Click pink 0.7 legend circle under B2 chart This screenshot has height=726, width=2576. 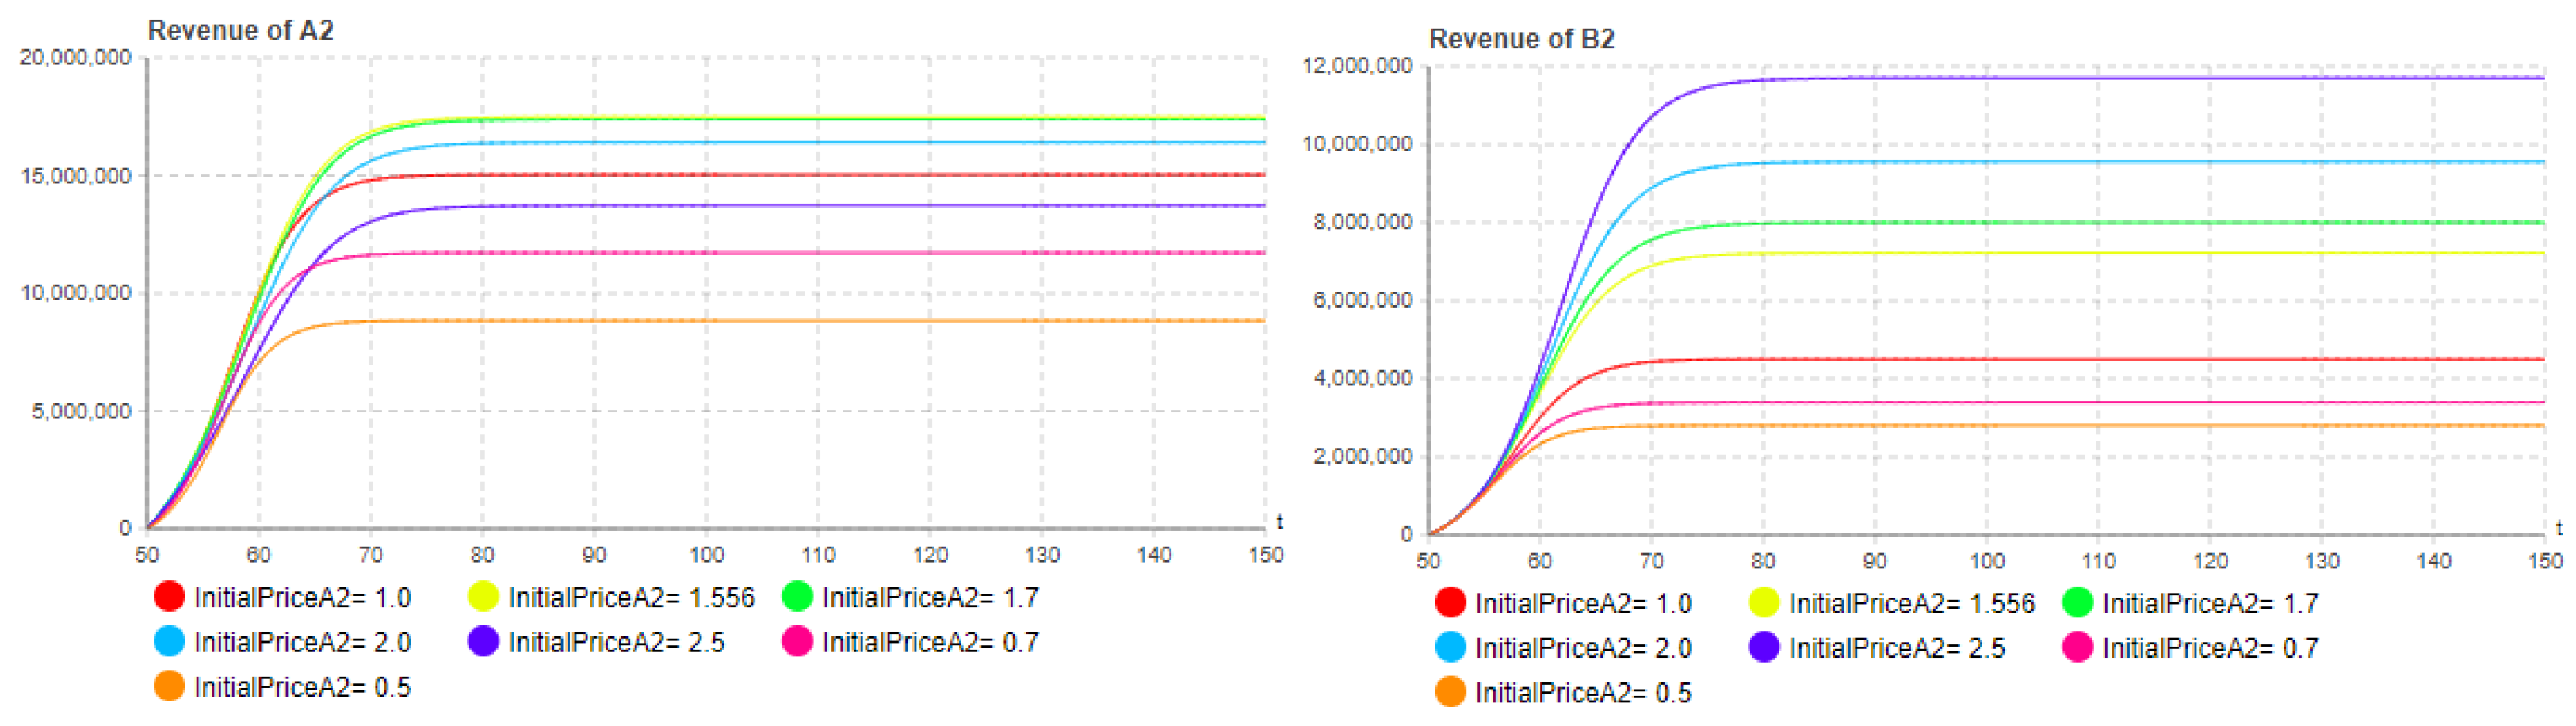tap(2078, 648)
